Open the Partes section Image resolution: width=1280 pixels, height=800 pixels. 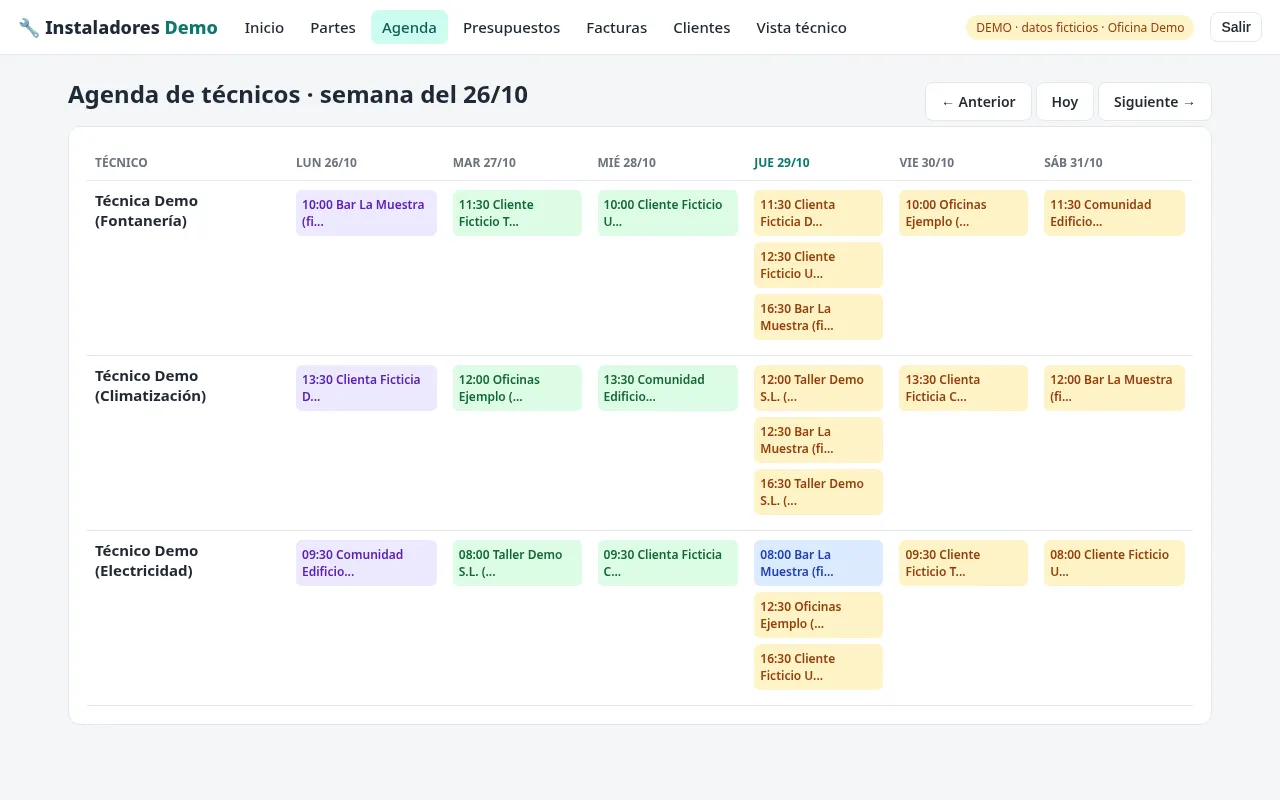coord(333,28)
